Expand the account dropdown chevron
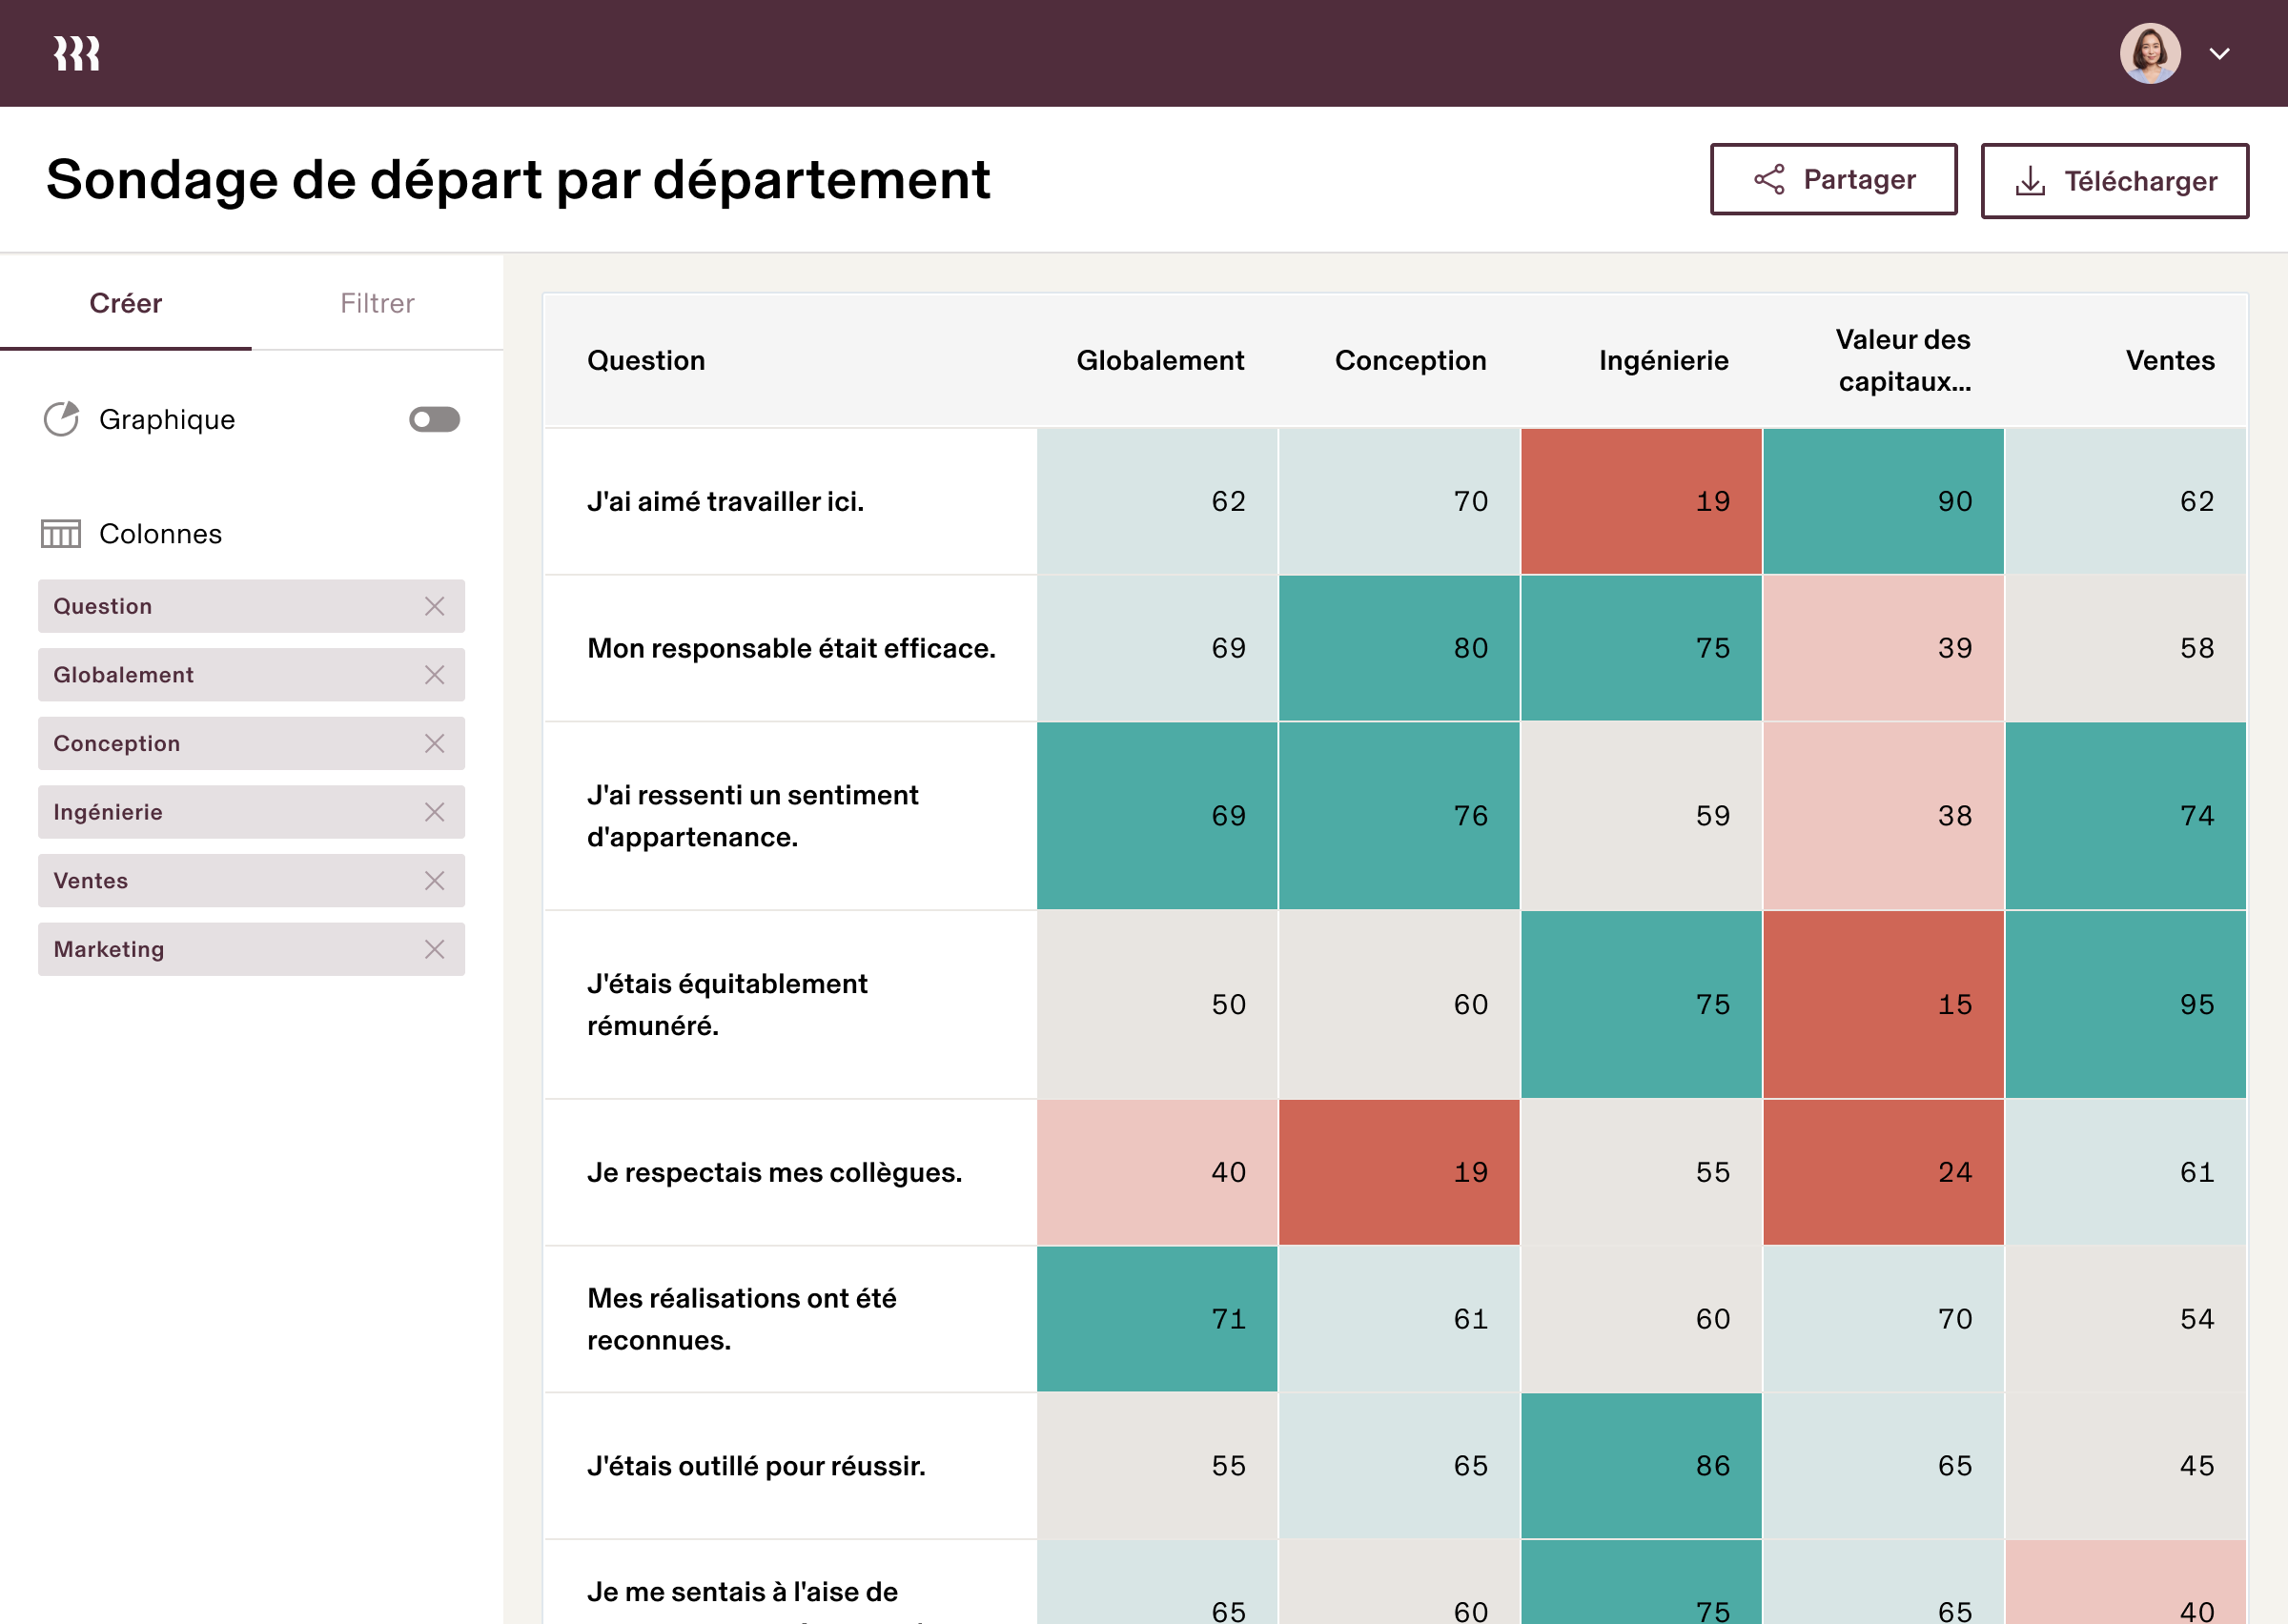The image size is (2288, 1624). (2219, 54)
